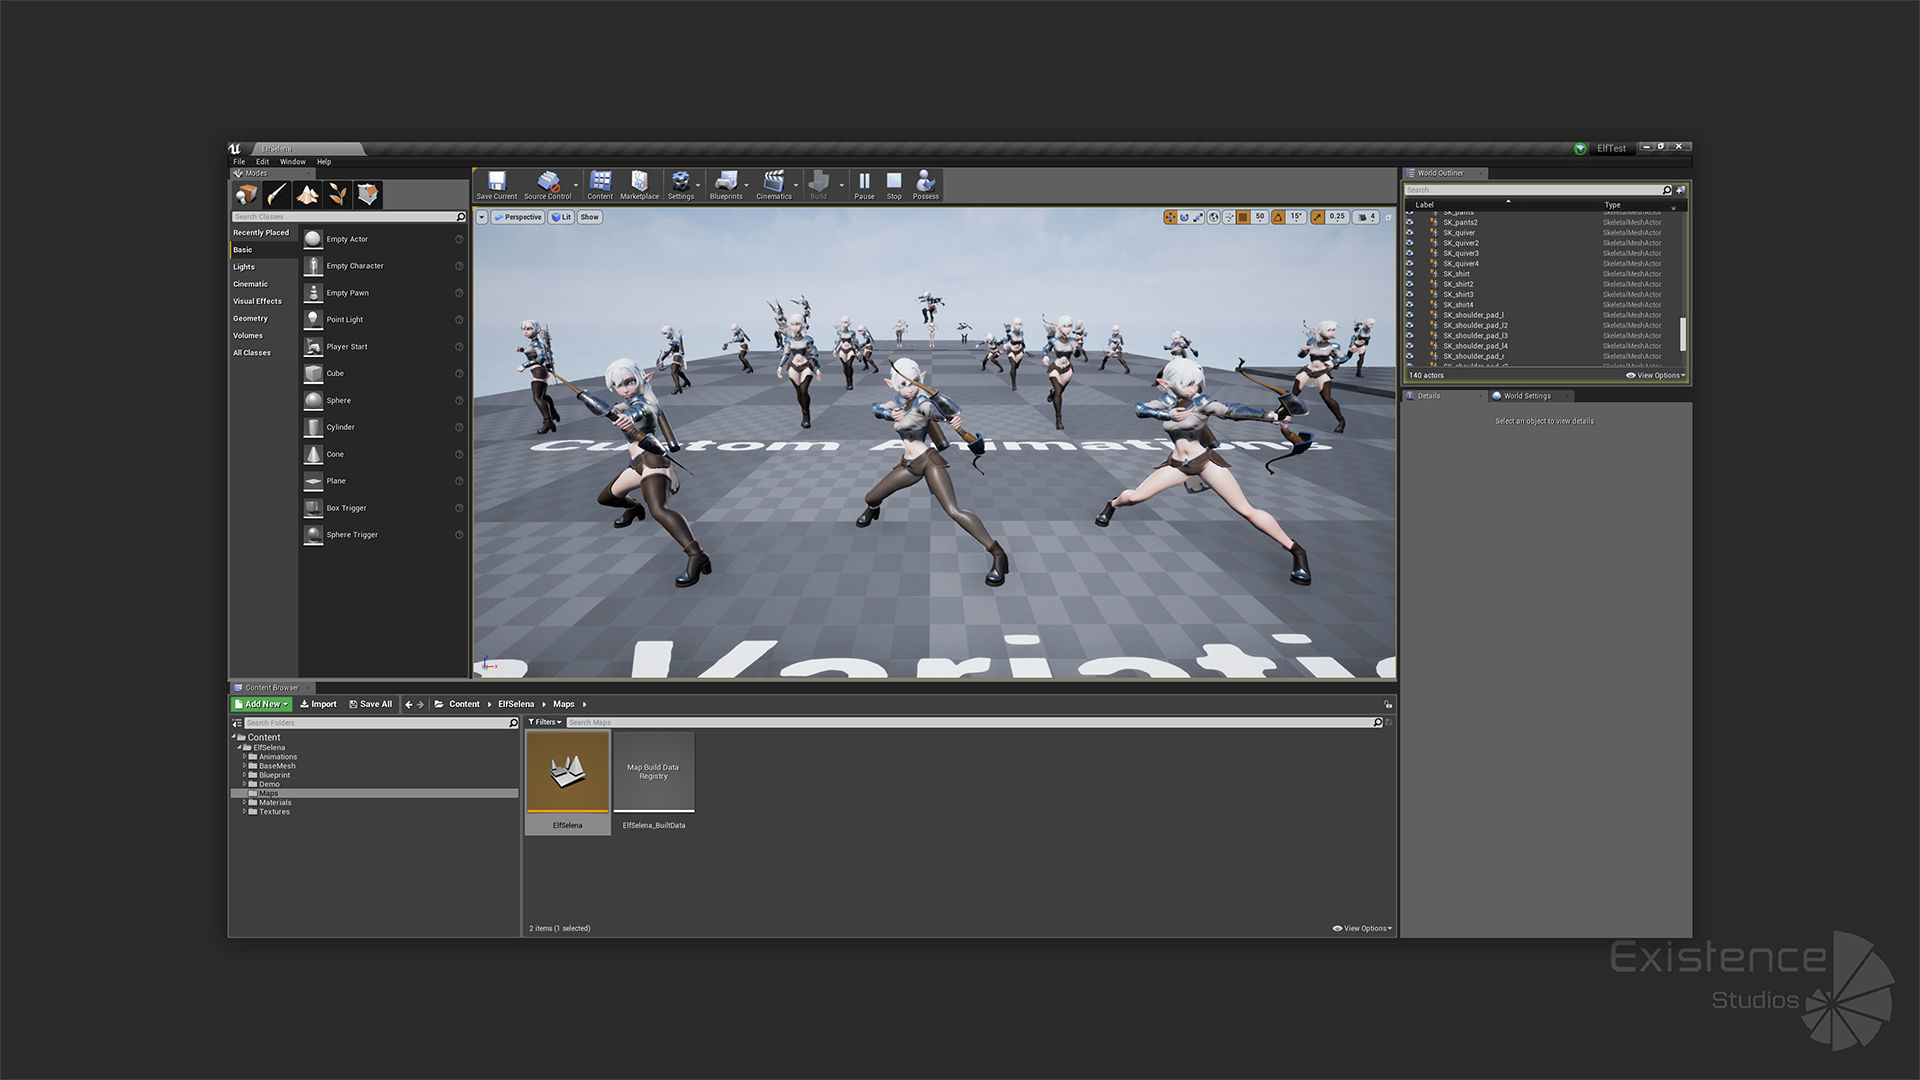This screenshot has height=1080, width=1920.
Task: Switch to the World Settings tab
Action: (1526, 396)
